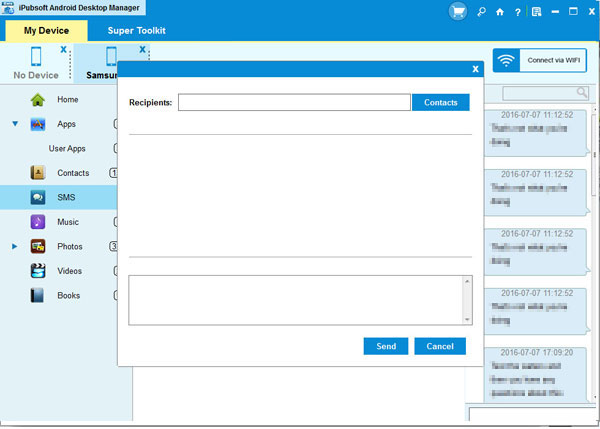The width and height of the screenshot is (600, 429).
Task: Select Contacts in the sidebar
Action: click(x=72, y=173)
